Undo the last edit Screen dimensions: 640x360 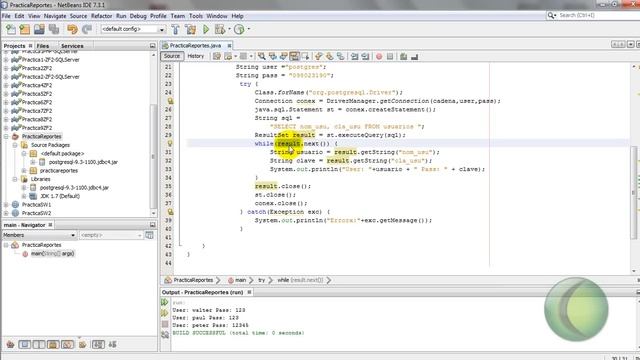pos(72,29)
